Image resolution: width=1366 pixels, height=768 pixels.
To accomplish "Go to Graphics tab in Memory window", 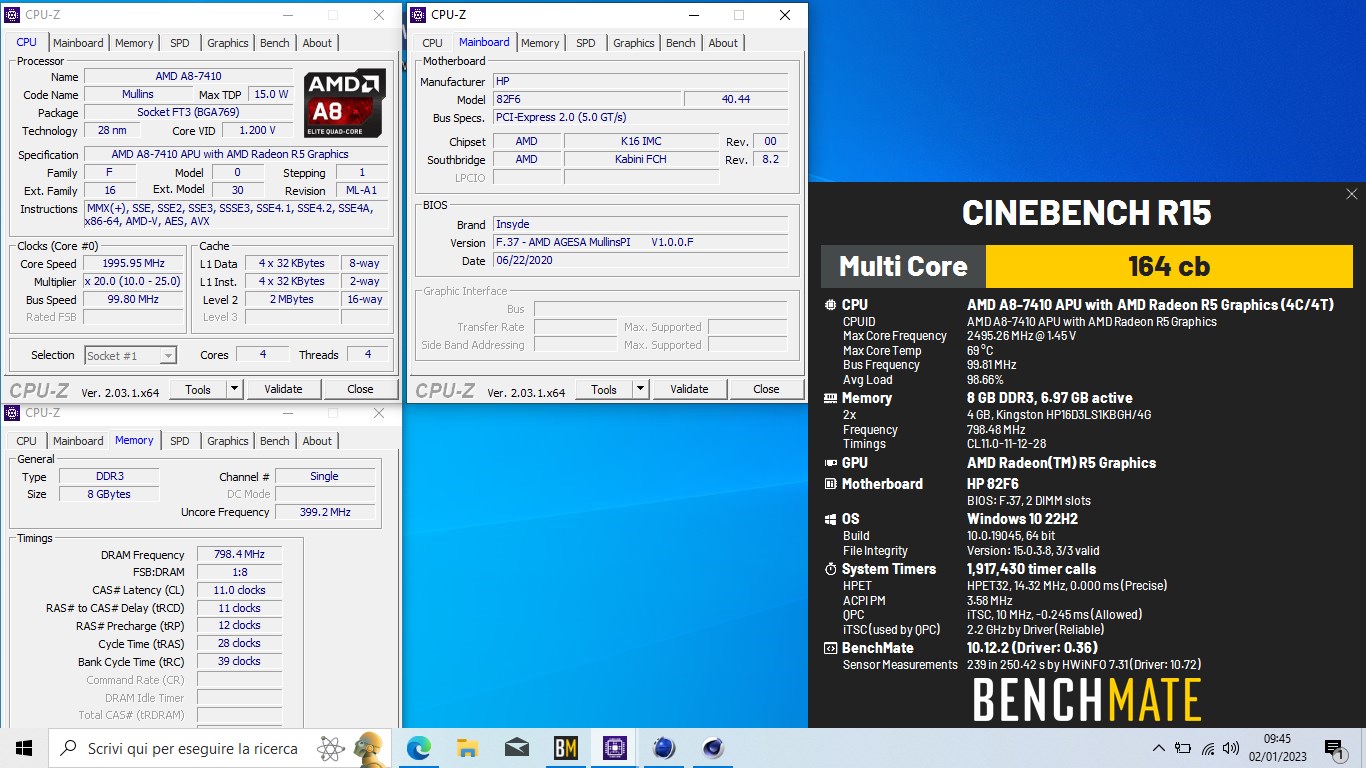I will pos(228,441).
